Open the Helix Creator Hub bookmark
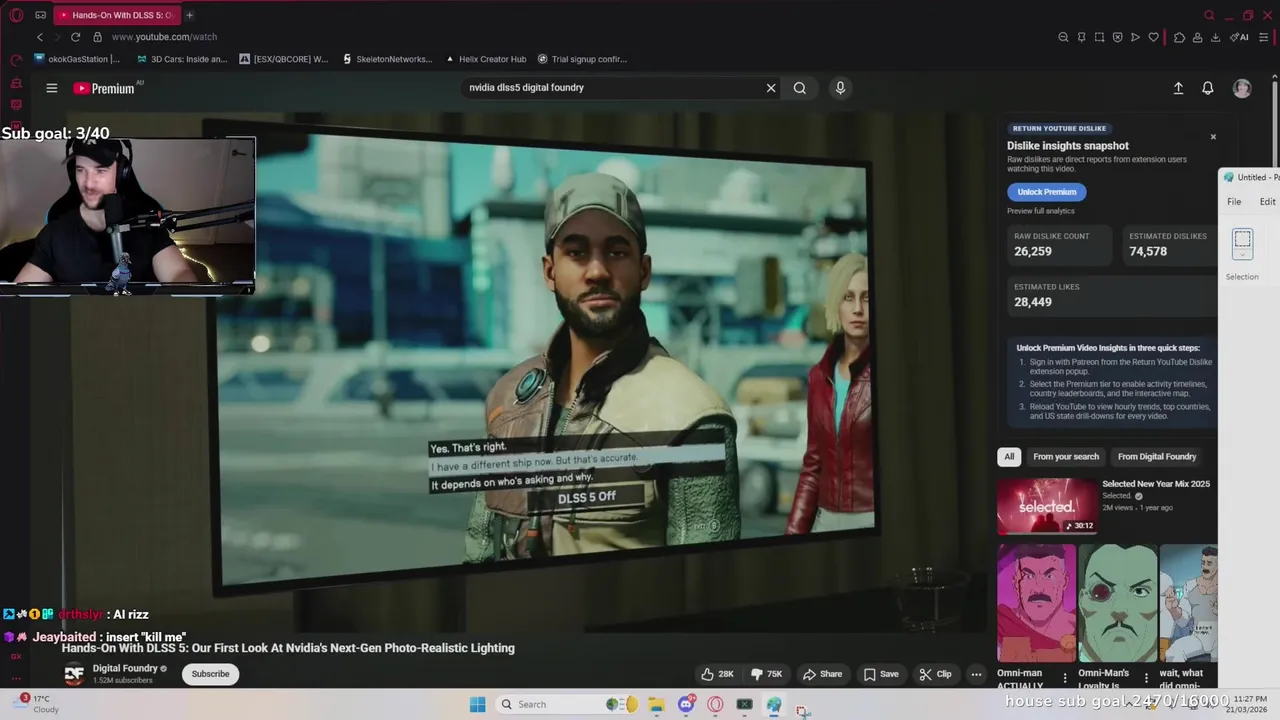This screenshot has width=1280, height=720. [x=485, y=59]
